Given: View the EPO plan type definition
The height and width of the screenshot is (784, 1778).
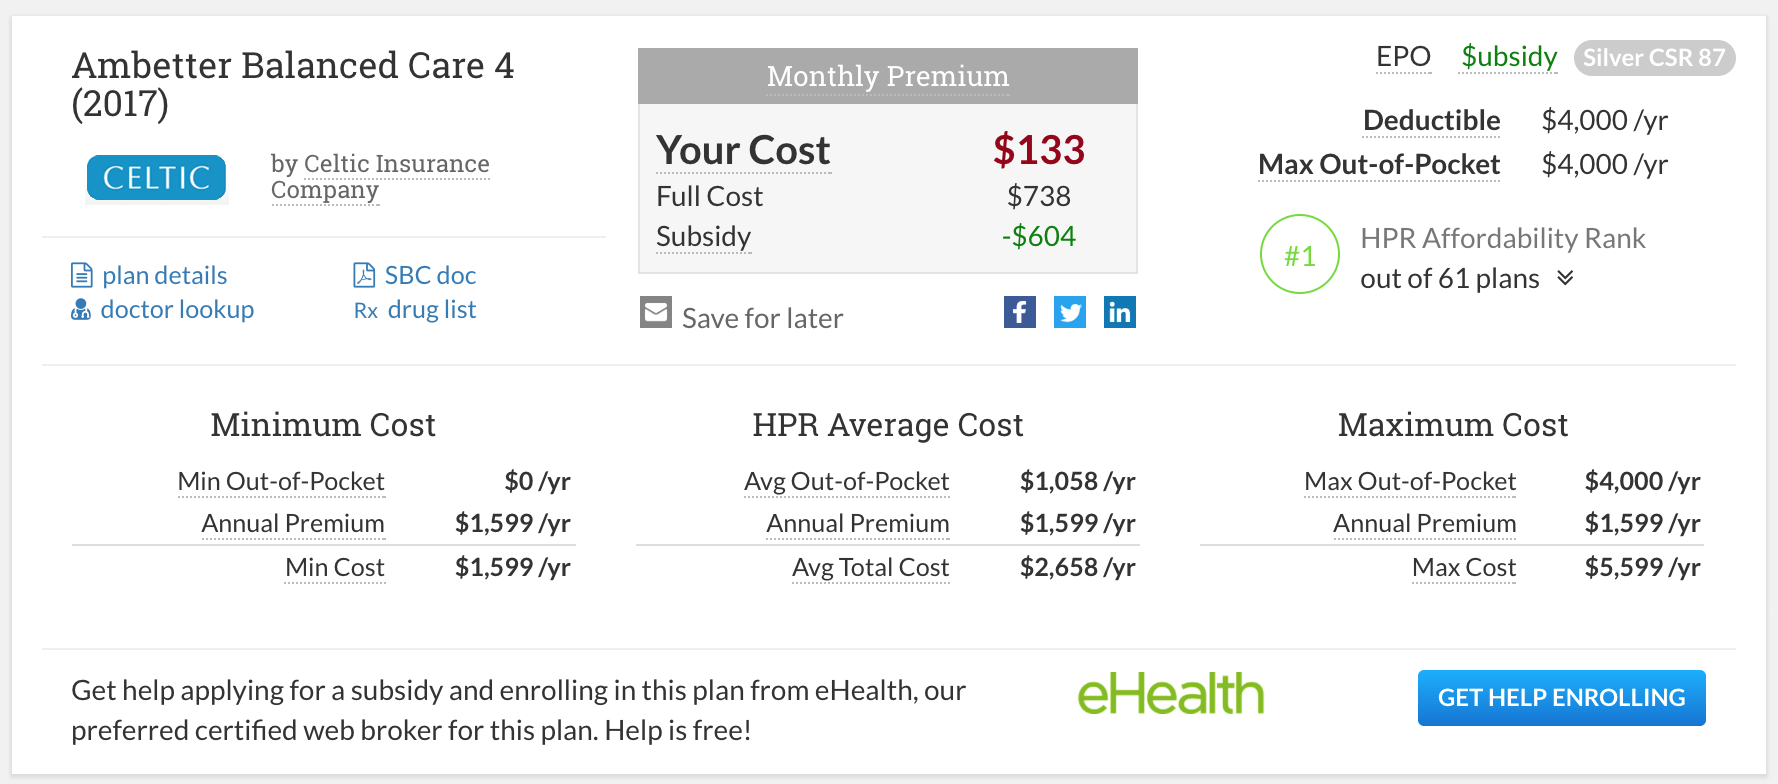Looking at the screenshot, I should click(x=1403, y=57).
